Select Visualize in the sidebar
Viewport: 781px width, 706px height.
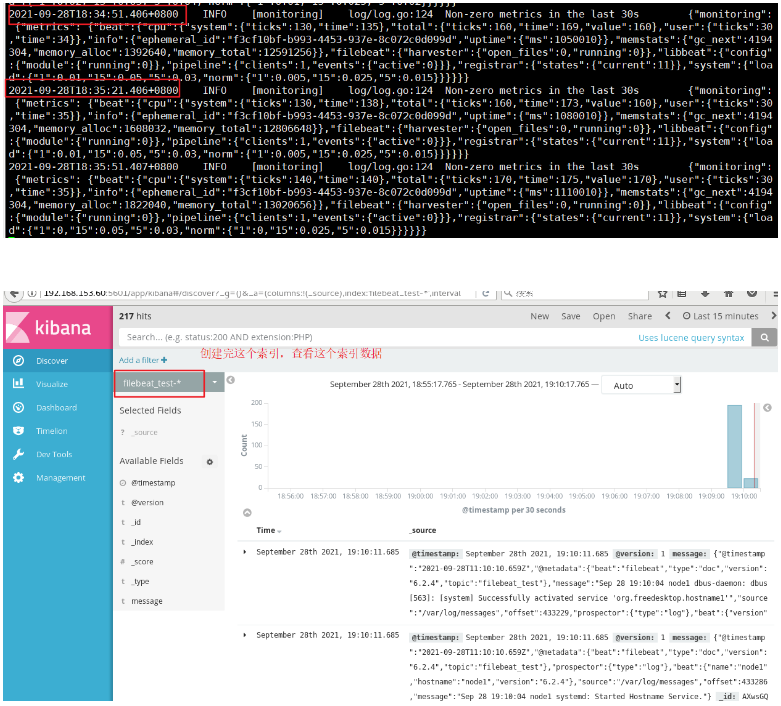pos(52,384)
